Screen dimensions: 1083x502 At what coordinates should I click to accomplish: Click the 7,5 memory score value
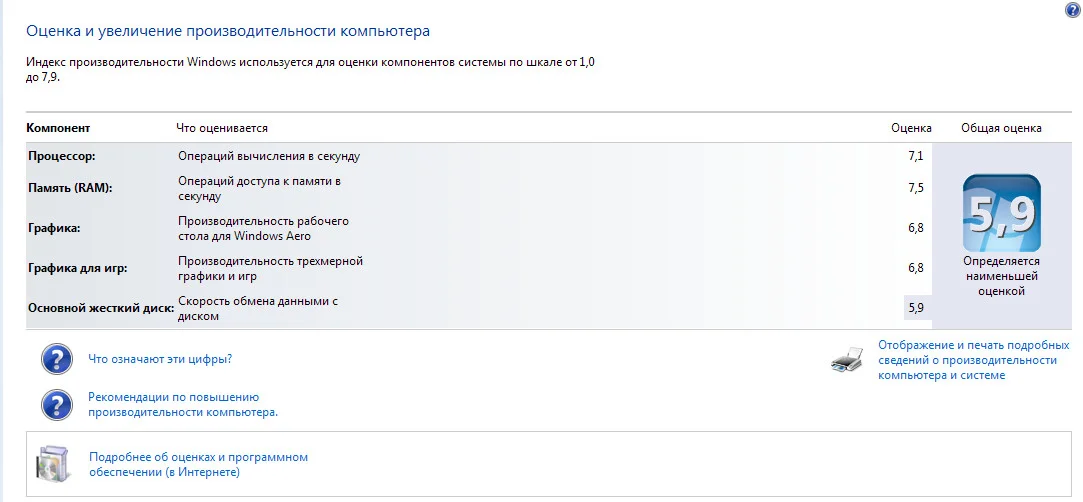915,187
